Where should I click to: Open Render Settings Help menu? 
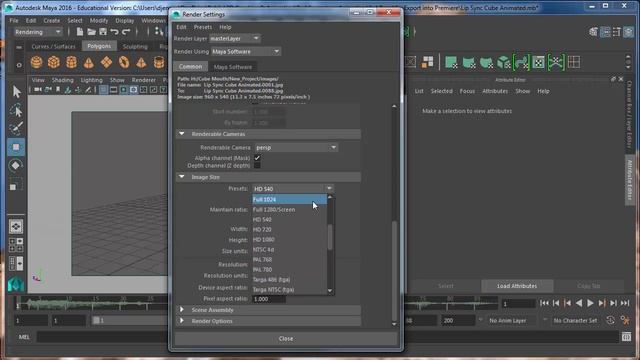pos(225,27)
